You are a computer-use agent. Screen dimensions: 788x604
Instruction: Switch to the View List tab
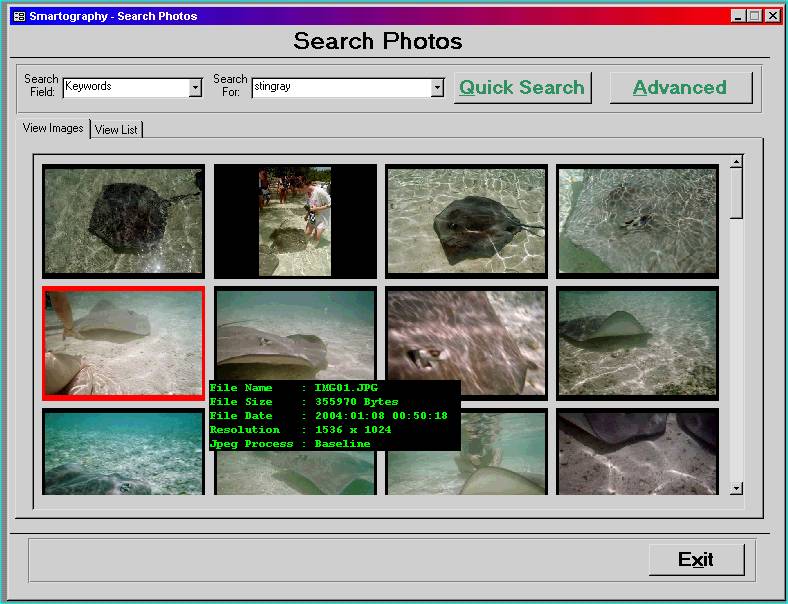[116, 130]
